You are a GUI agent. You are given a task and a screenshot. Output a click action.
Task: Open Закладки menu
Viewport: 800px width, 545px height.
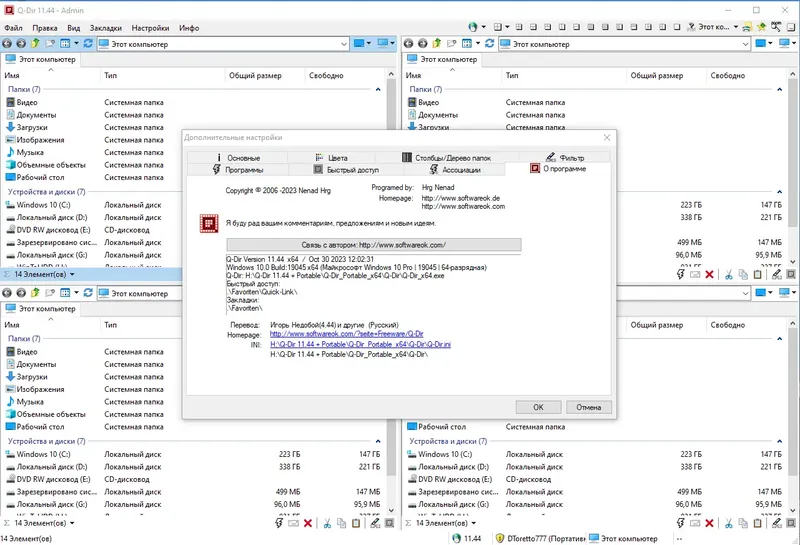[x=106, y=28]
